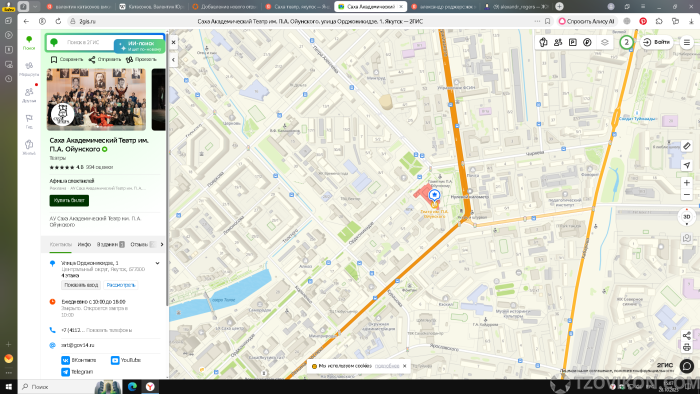Click the Buy ticket green button

coord(69,200)
